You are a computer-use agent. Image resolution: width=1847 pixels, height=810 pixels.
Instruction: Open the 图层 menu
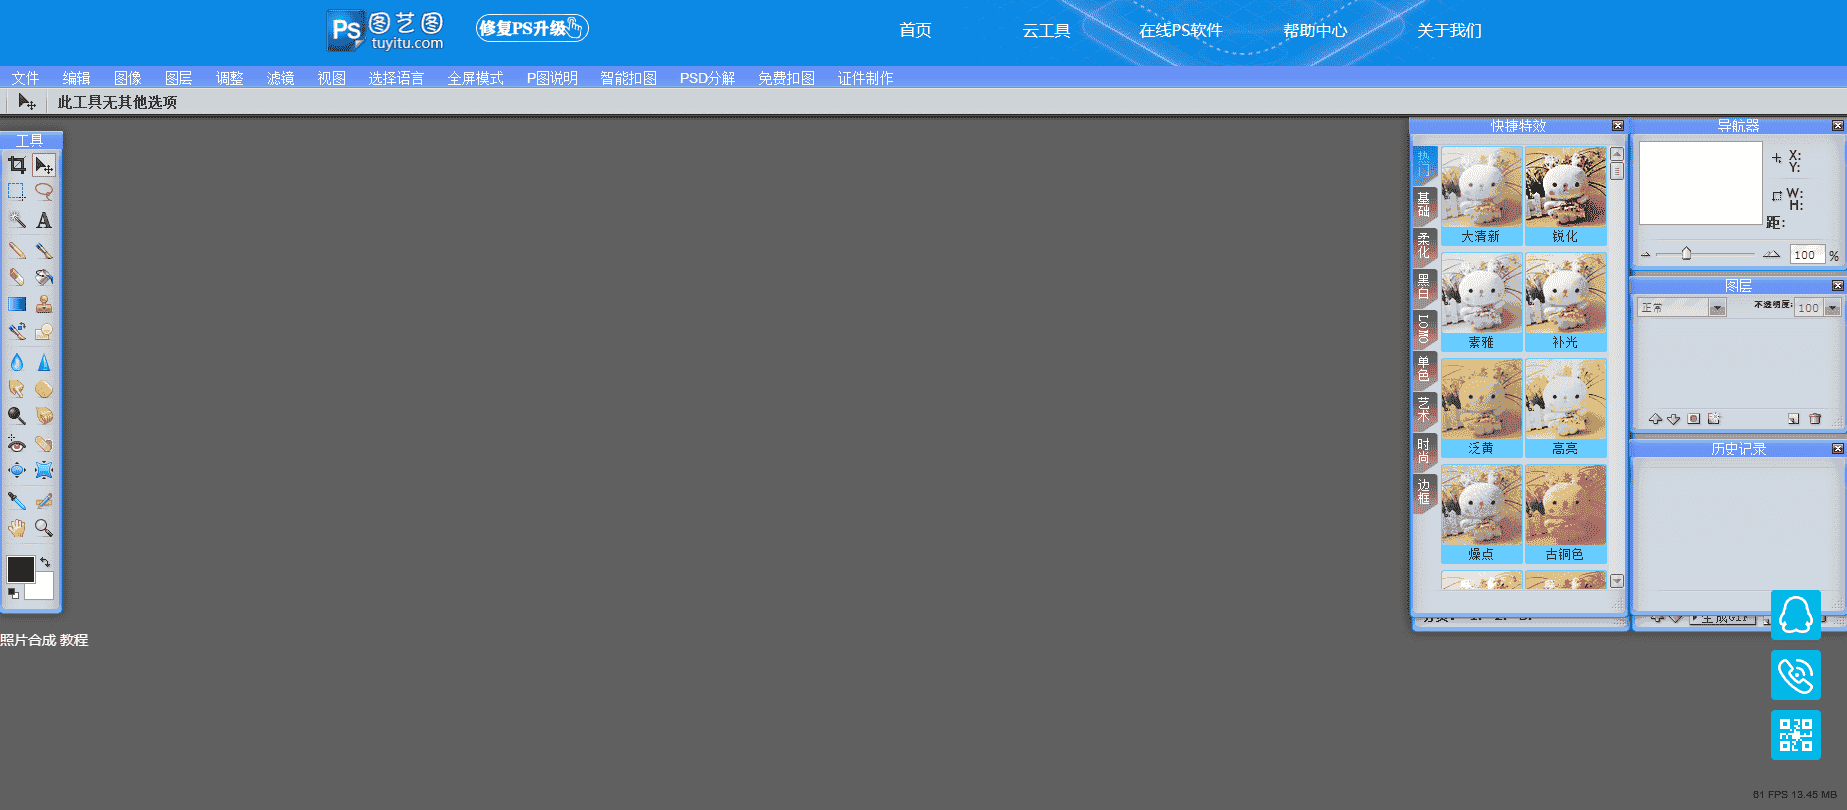click(x=178, y=78)
